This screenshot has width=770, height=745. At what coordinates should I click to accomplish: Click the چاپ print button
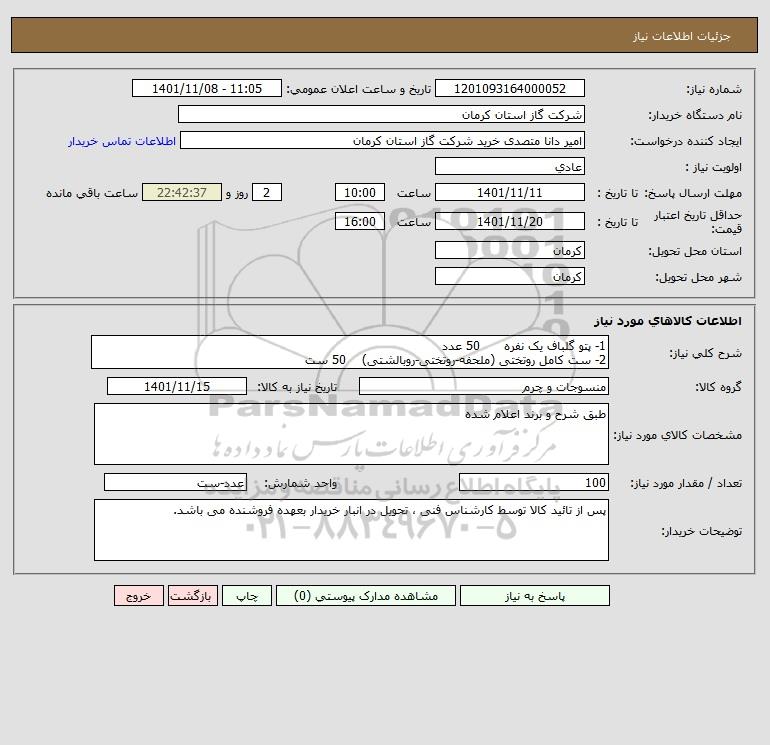247,596
